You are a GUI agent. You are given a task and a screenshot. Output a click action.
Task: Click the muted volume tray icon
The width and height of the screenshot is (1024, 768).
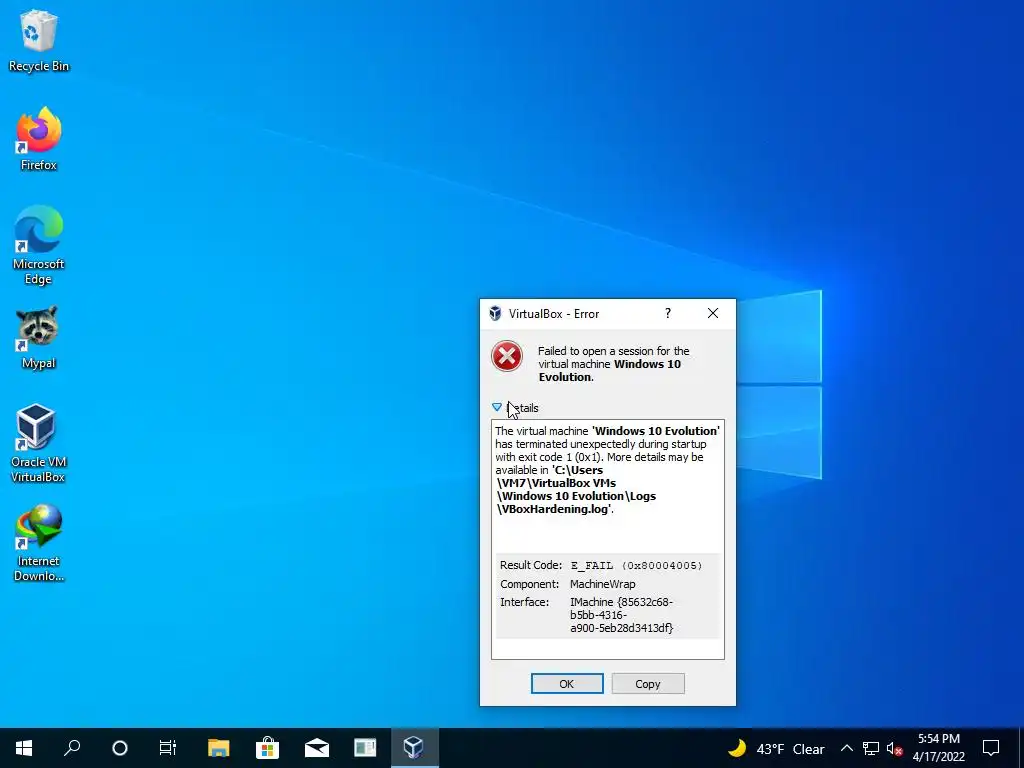click(x=894, y=748)
